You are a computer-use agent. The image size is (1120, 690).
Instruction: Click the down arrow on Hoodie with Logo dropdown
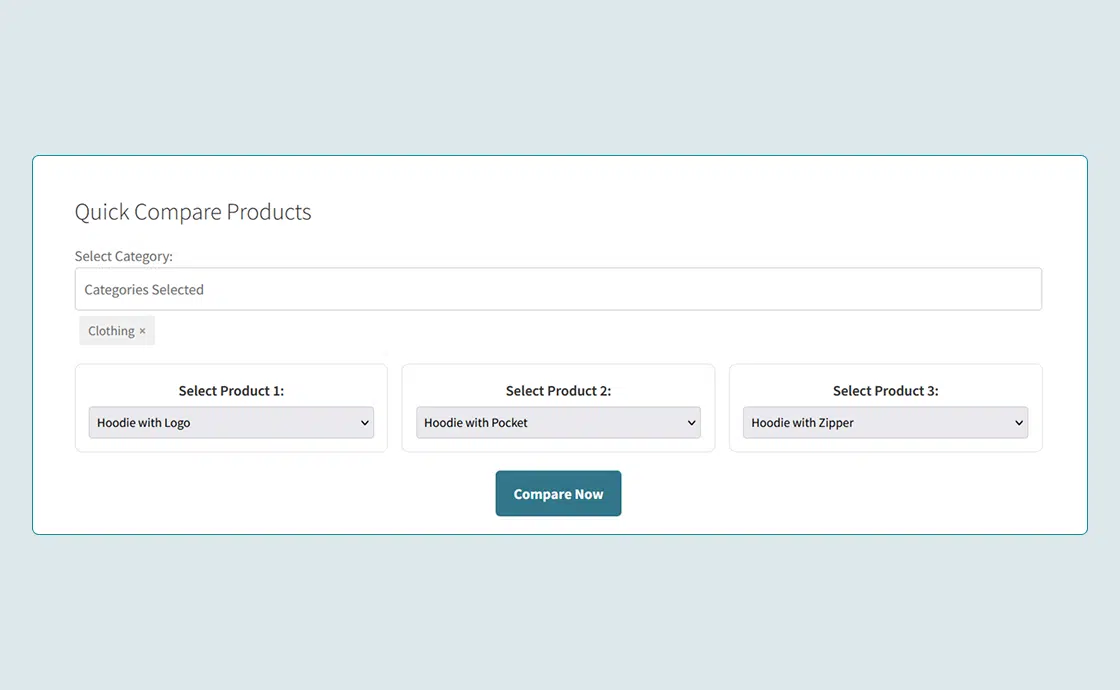tap(364, 423)
